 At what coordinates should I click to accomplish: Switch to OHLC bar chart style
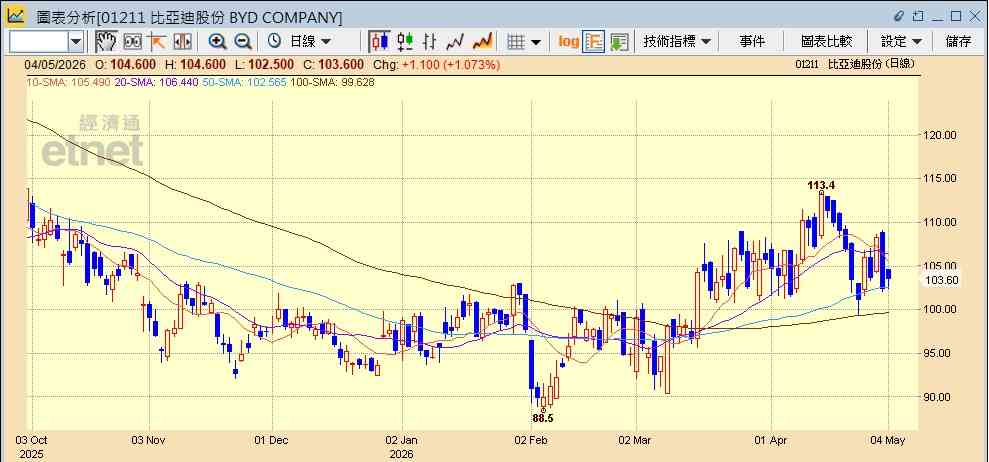click(430, 42)
